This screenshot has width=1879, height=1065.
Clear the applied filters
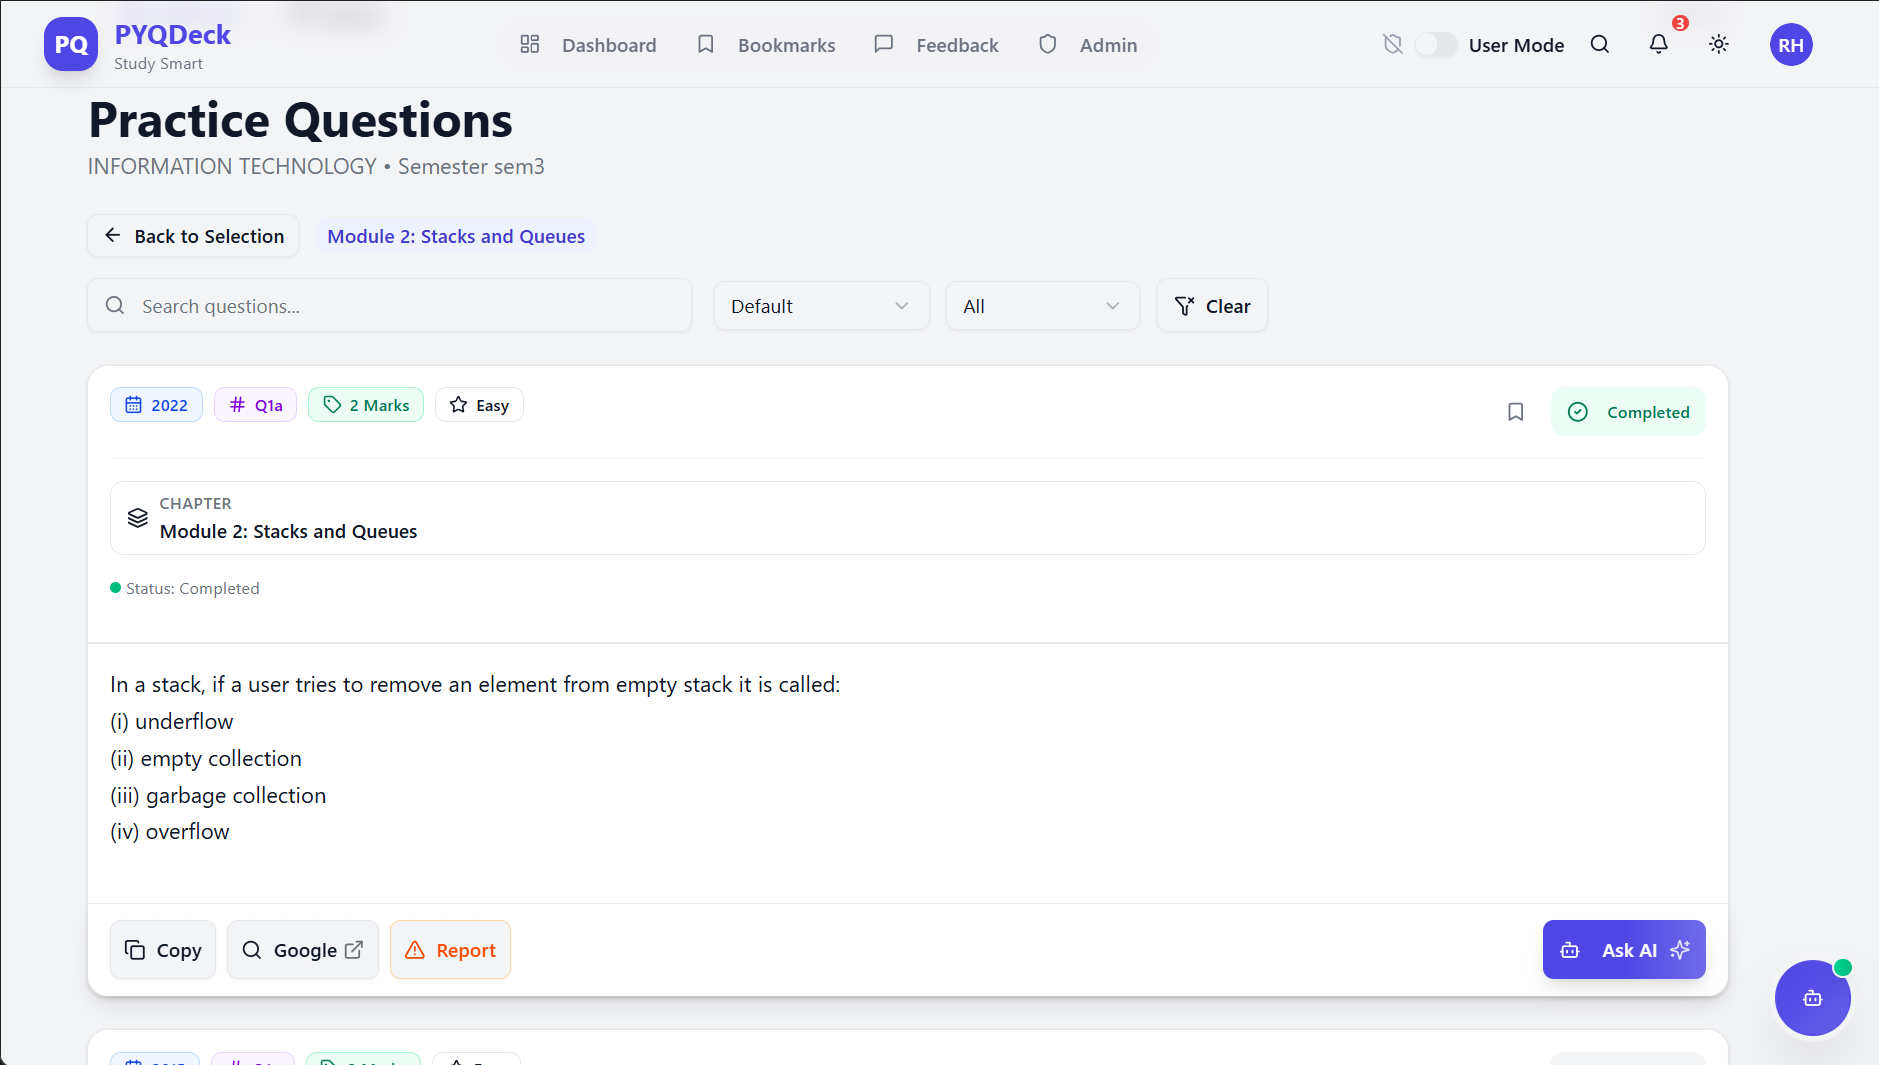tap(1212, 306)
